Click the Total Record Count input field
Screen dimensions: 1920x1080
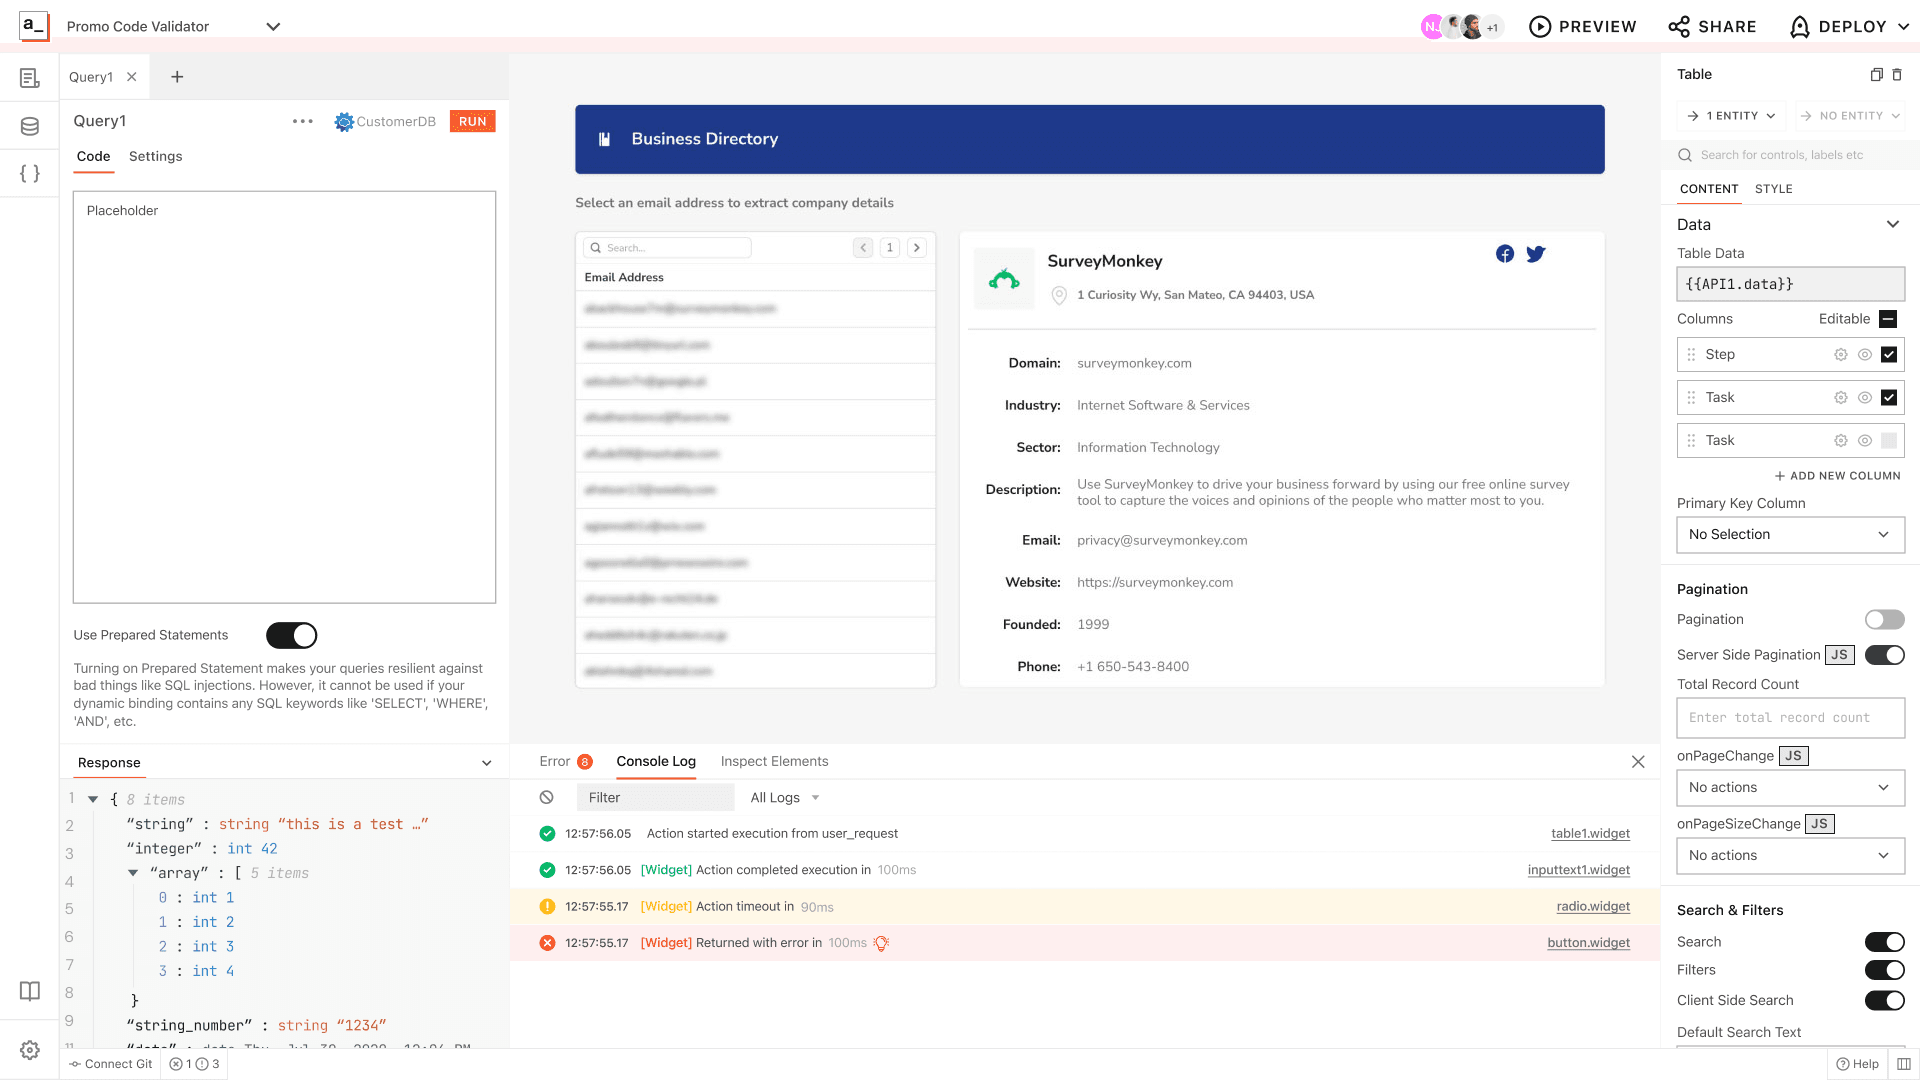(x=1790, y=718)
